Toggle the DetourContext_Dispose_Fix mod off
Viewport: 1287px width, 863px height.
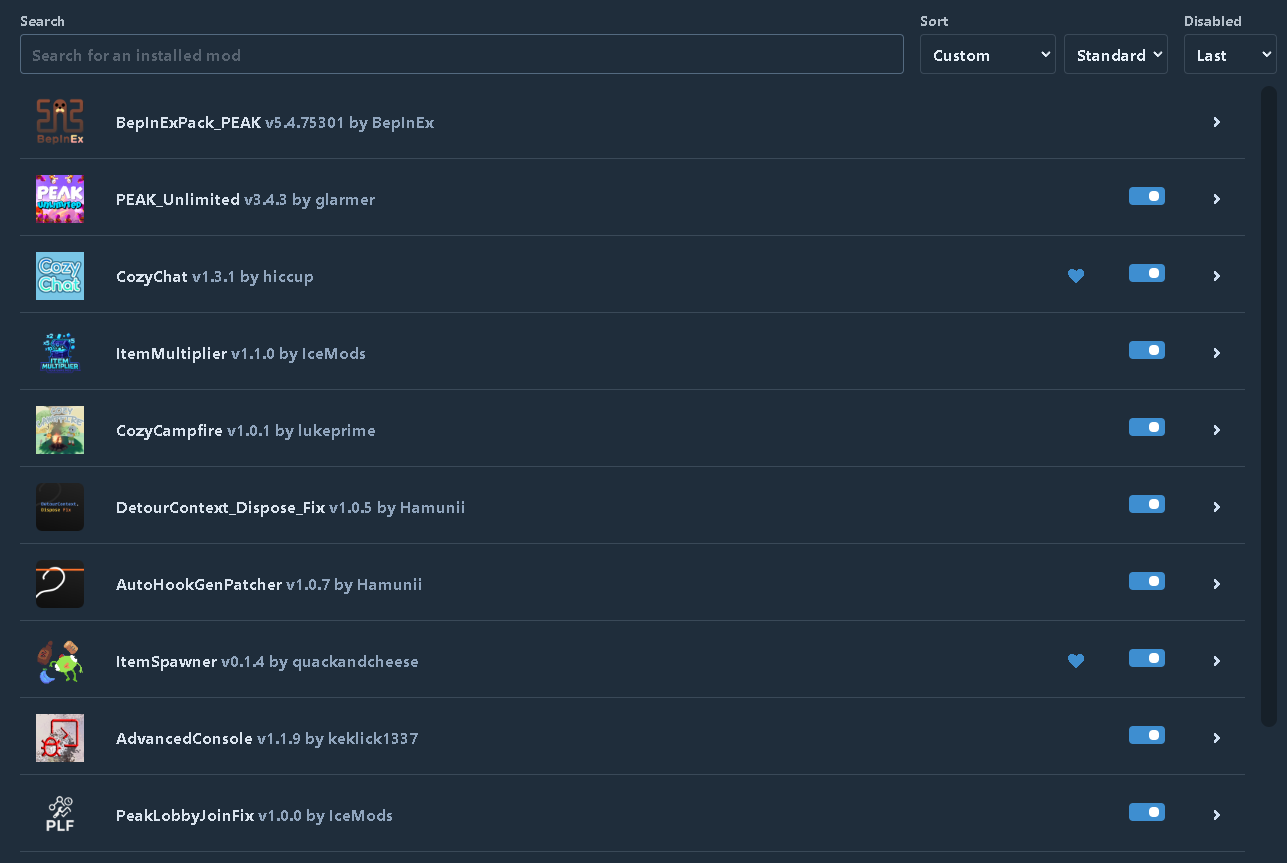(x=1147, y=505)
